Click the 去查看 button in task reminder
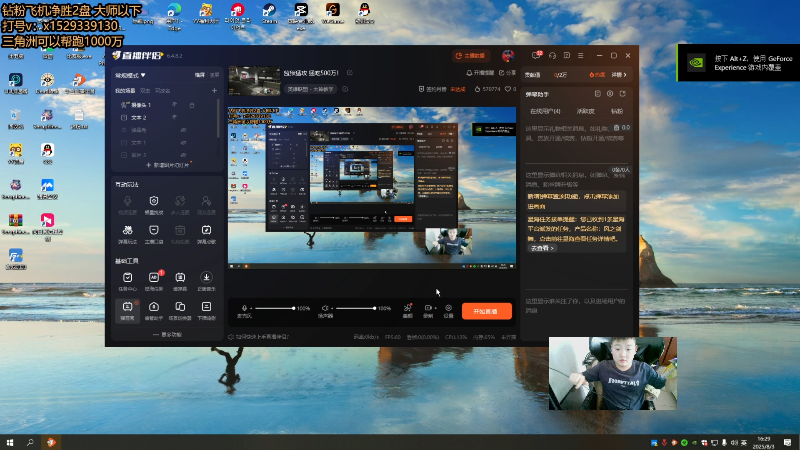 click(542, 248)
